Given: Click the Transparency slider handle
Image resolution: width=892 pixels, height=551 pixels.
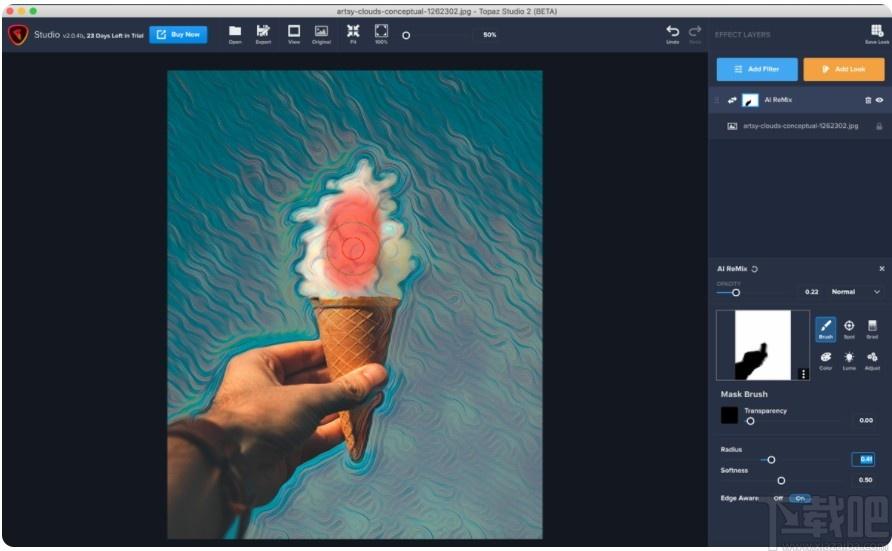Looking at the screenshot, I should tap(750, 421).
